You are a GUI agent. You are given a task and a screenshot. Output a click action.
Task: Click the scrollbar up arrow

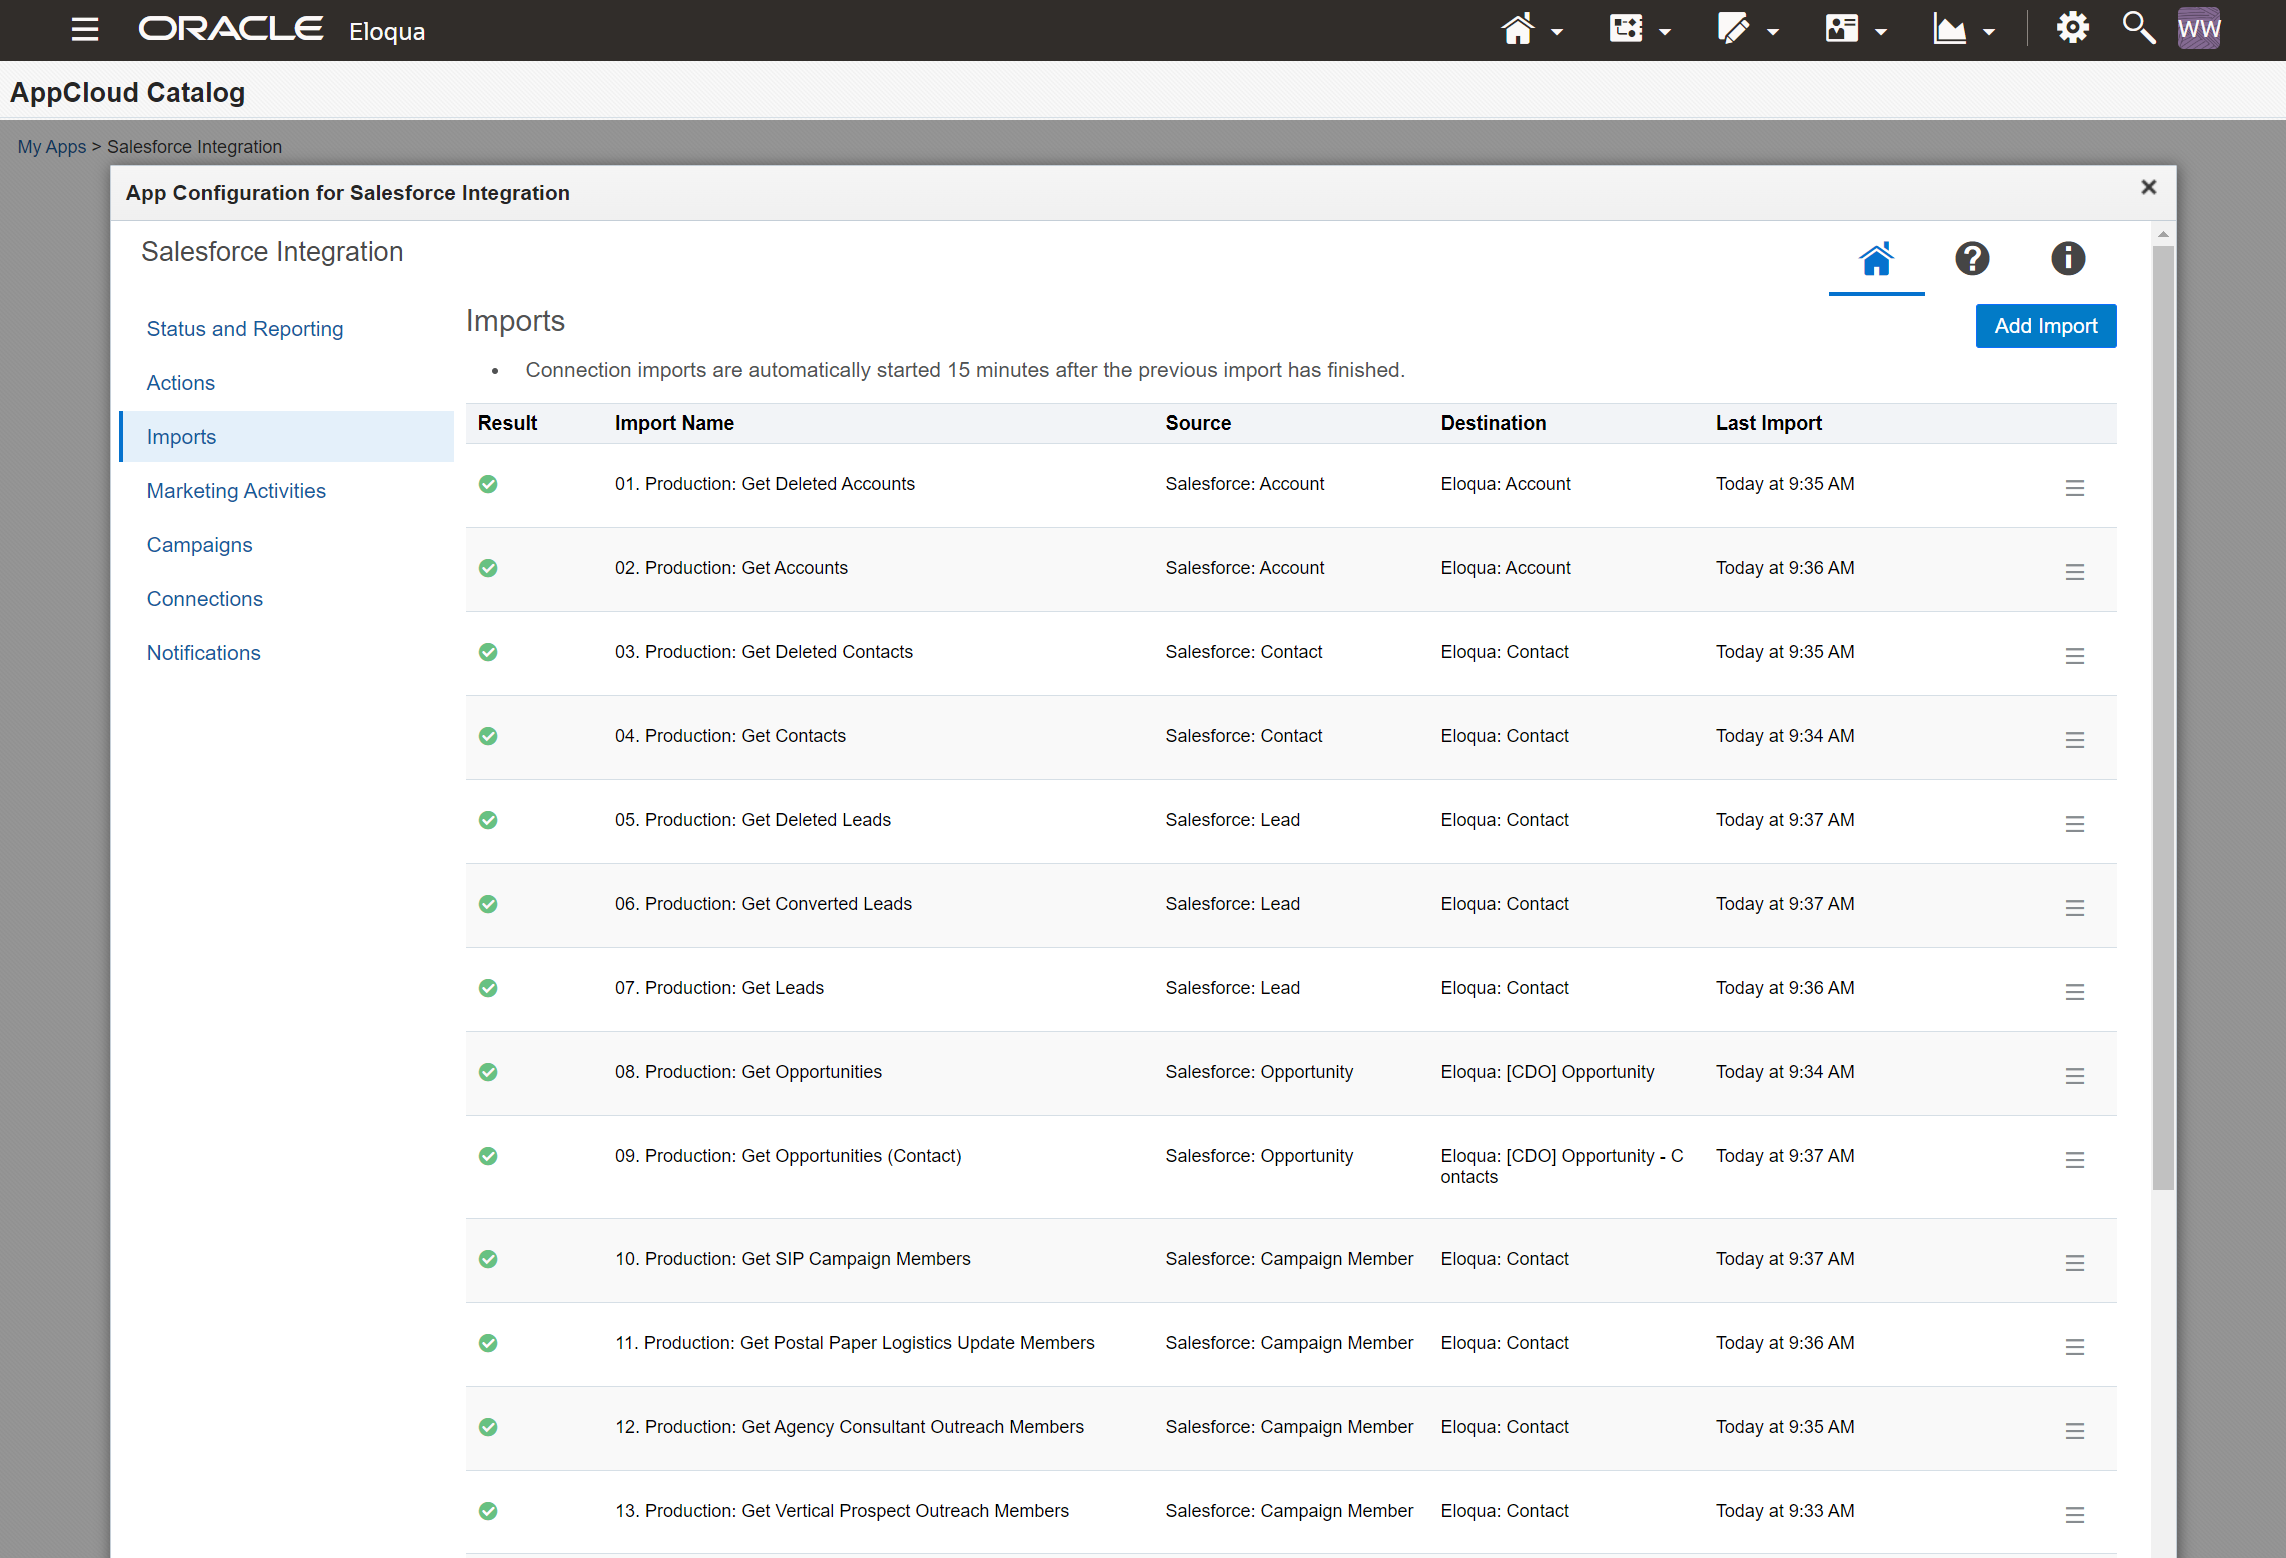click(2162, 234)
